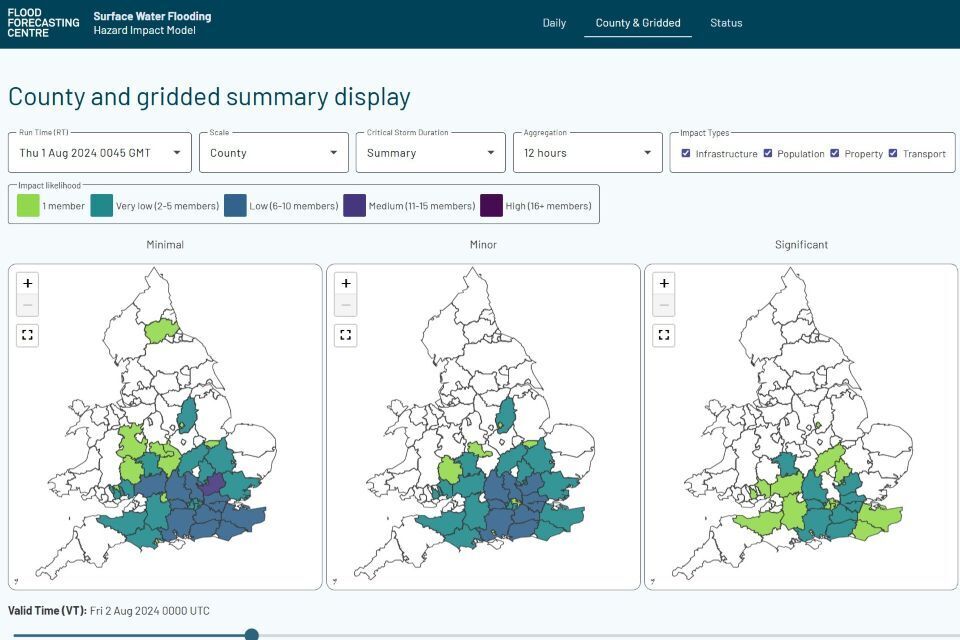
Task: Open the Run Time dropdown
Action: click(99, 153)
